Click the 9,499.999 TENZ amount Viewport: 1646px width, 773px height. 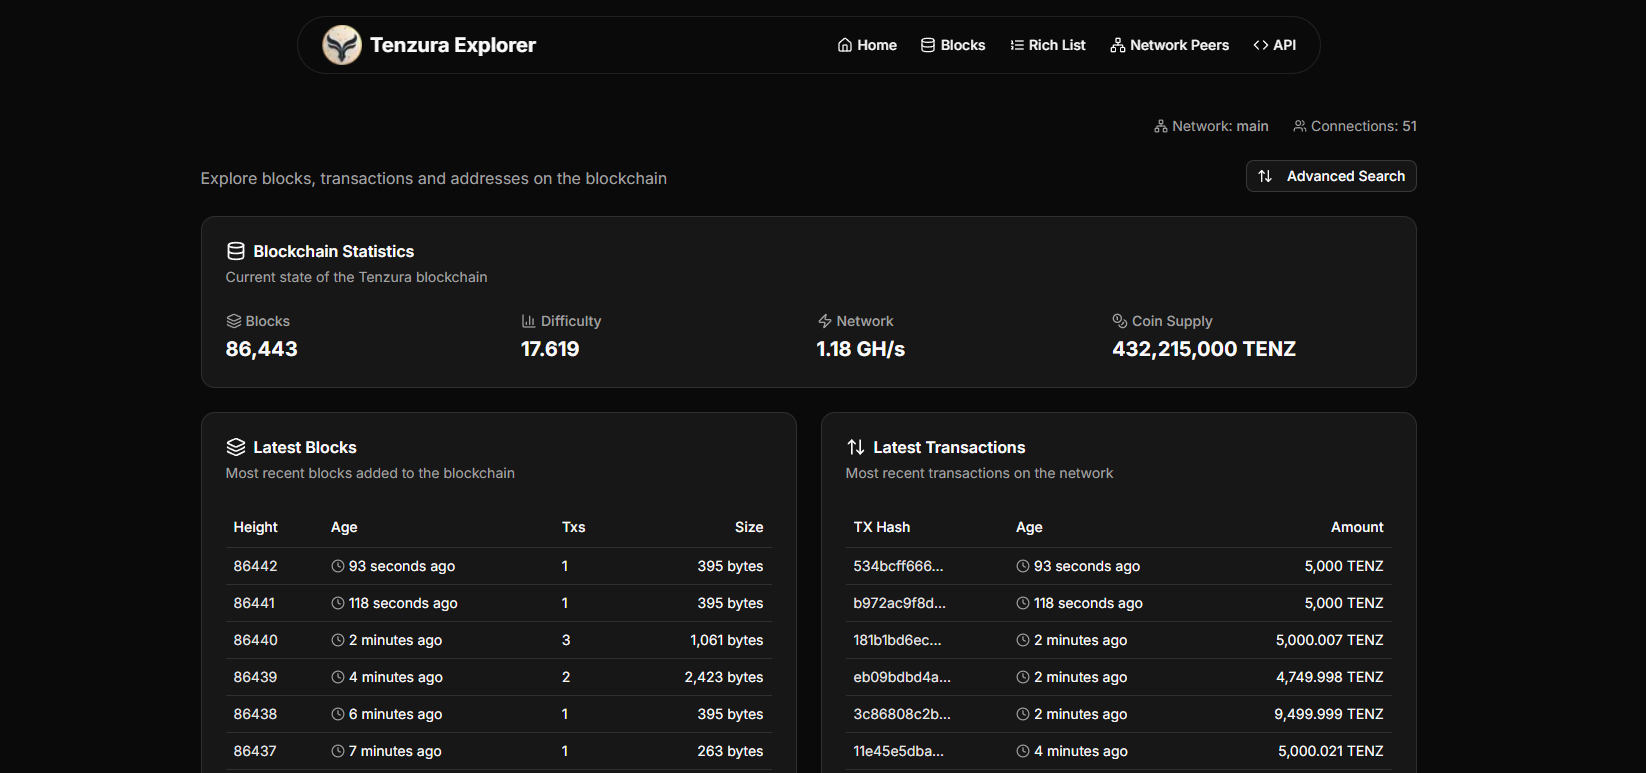[1329, 714]
